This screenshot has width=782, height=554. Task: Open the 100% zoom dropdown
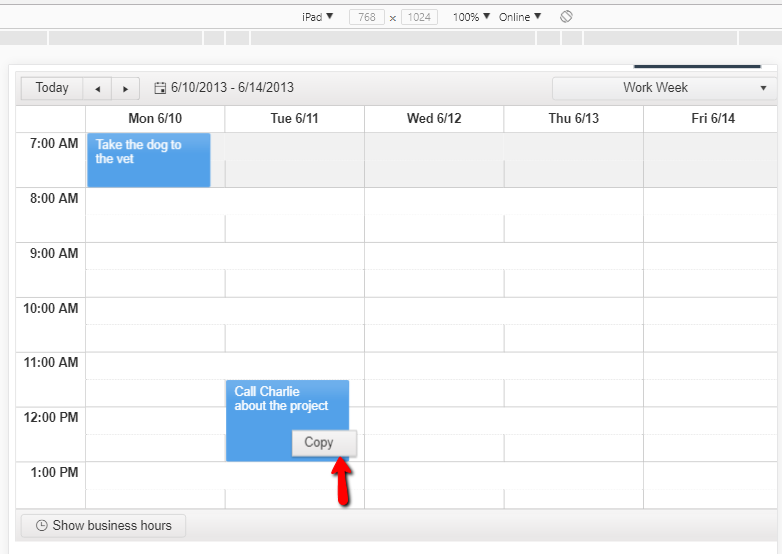[x=471, y=17]
